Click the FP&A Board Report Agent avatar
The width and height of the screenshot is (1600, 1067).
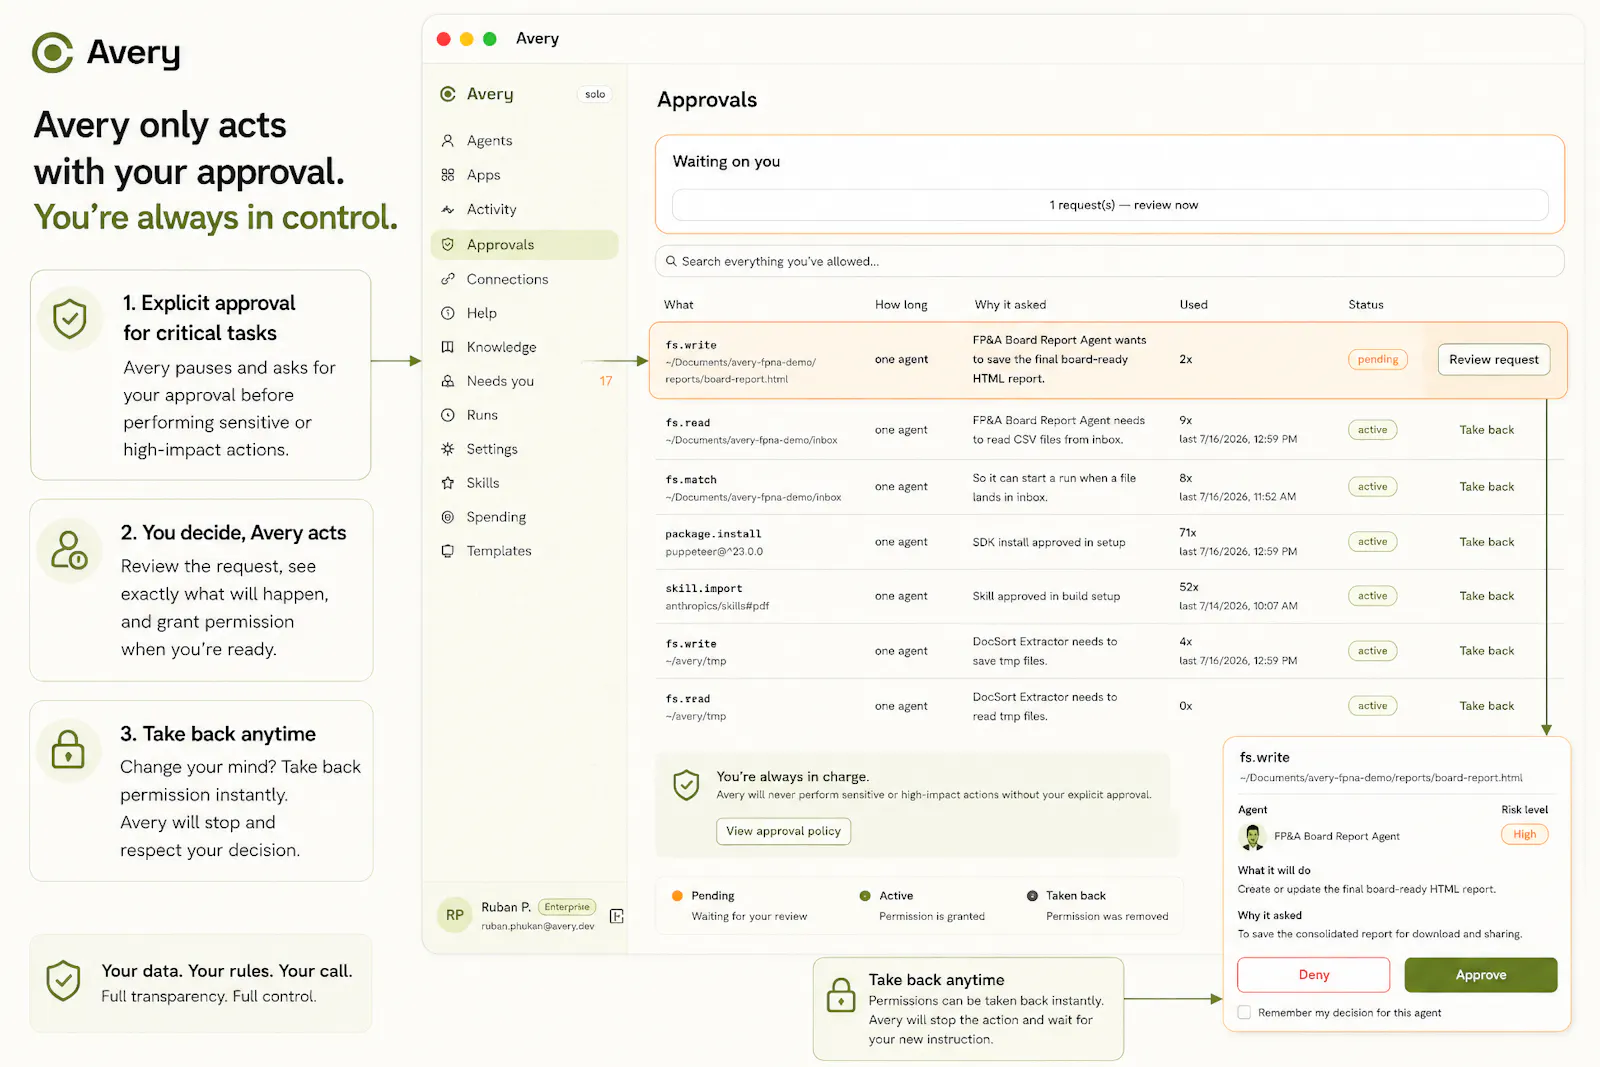[1252, 836]
